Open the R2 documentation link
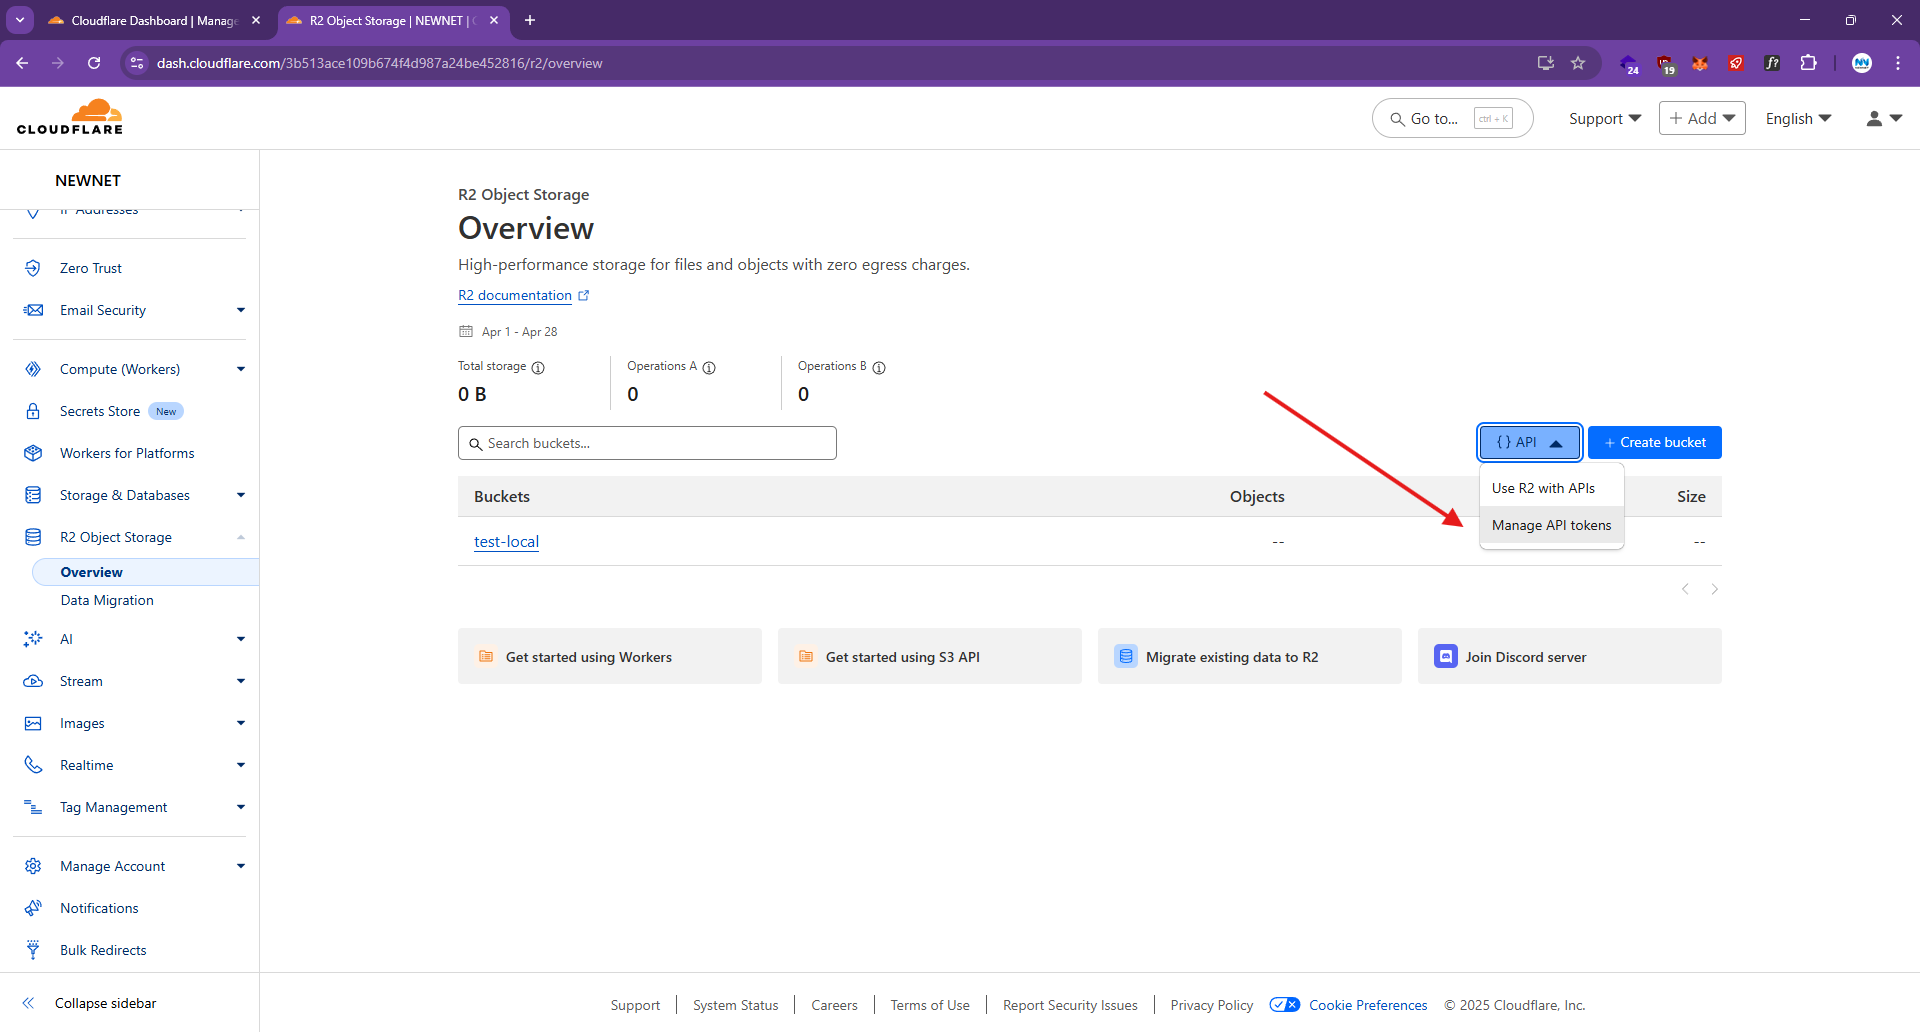The width and height of the screenshot is (1920, 1032). [x=524, y=295]
